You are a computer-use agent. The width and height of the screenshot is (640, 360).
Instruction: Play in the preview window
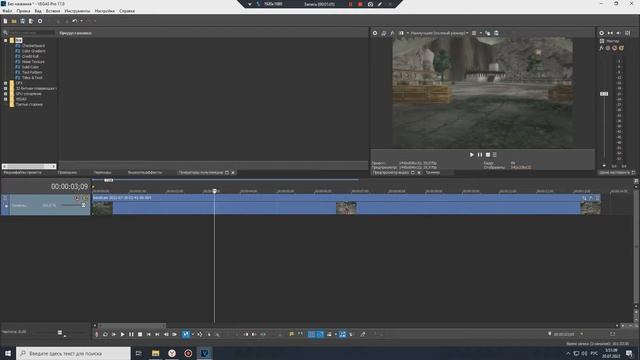(471, 155)
